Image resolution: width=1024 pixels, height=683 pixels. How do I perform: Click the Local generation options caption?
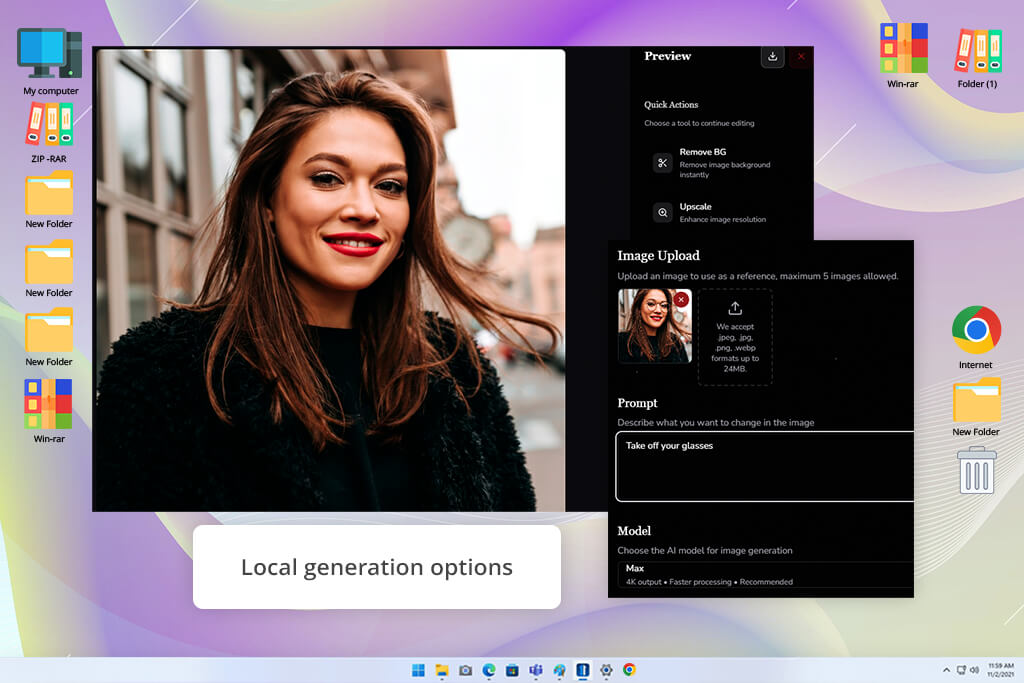[x=377, y=567]
